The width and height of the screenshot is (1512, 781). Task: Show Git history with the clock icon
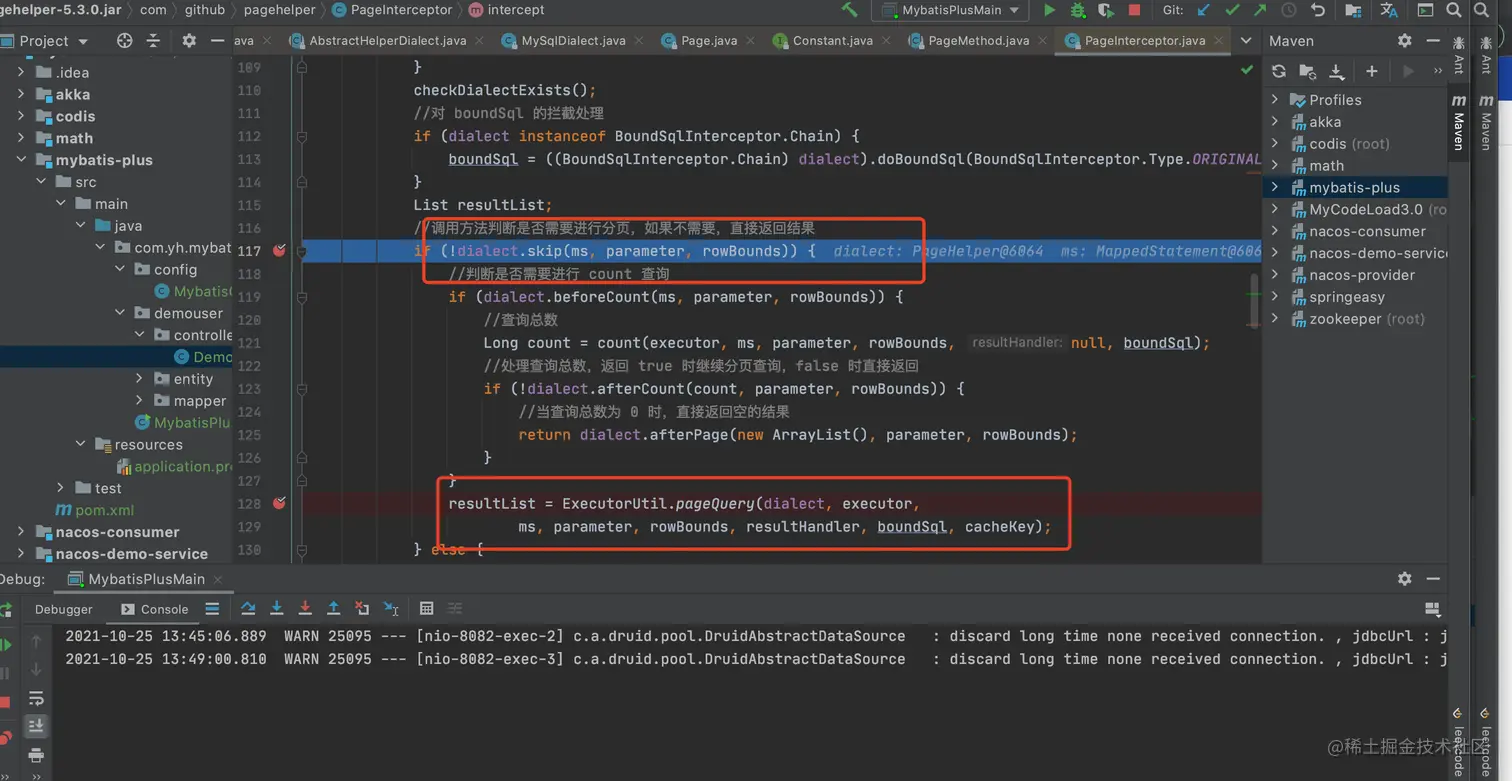tap(1289, 10)
